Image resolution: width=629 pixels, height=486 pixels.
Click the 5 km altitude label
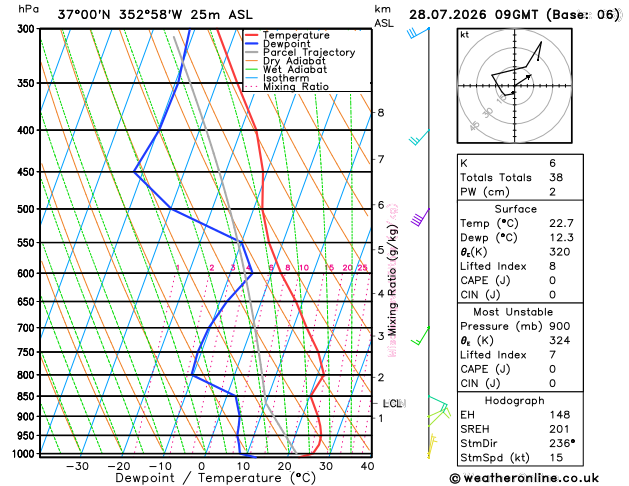coord(381,249)
